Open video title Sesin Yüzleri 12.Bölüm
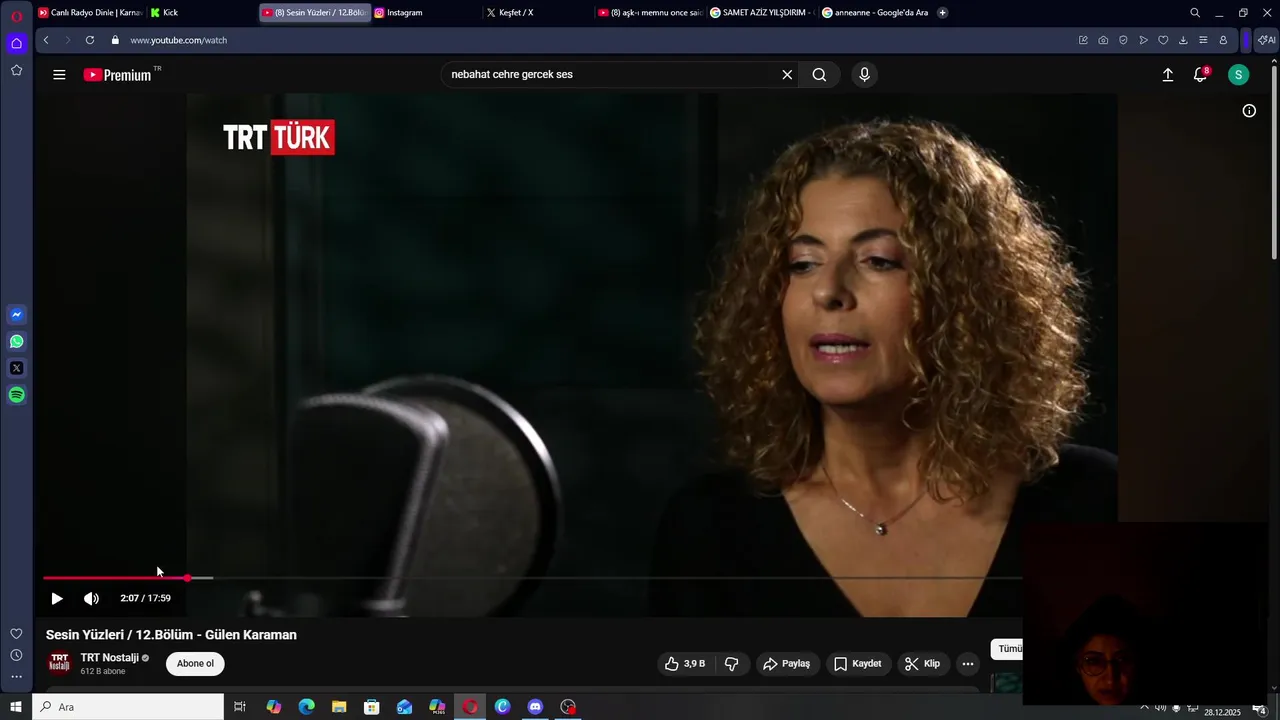This screenshot has width=1280, height=720. pyautogui.click(x=171, y=635)
